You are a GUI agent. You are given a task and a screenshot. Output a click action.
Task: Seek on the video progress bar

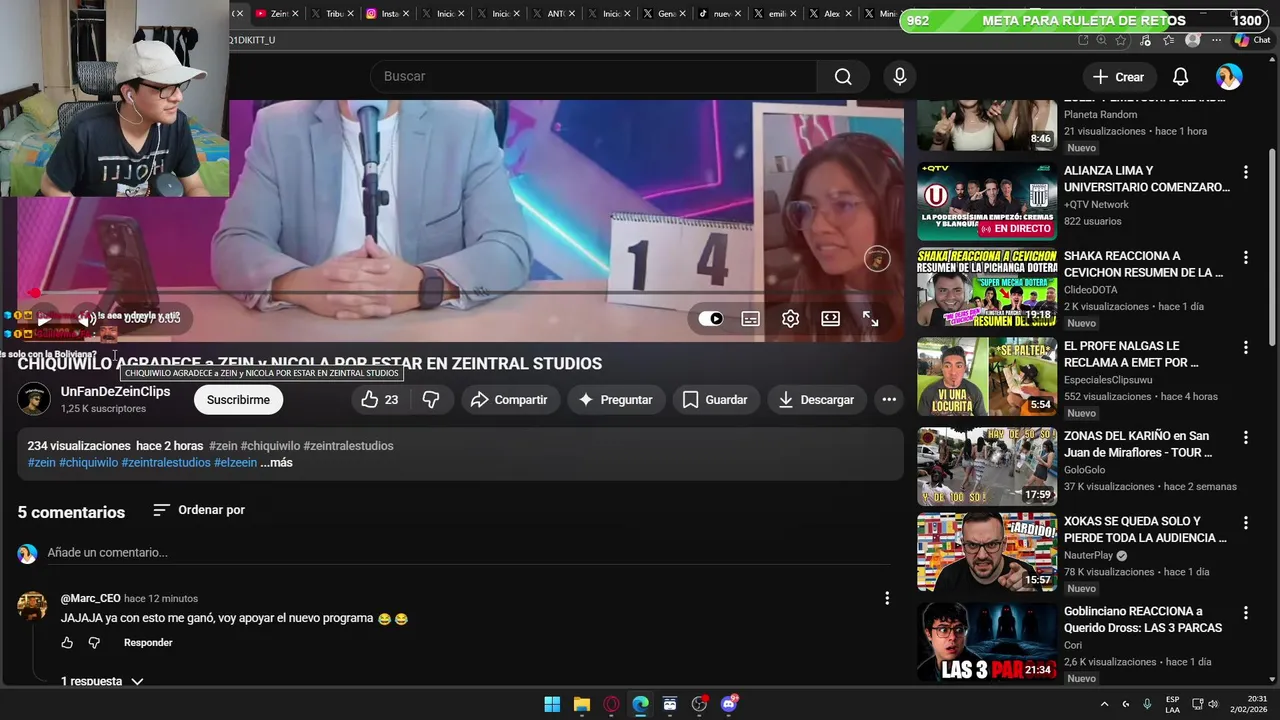460,293
